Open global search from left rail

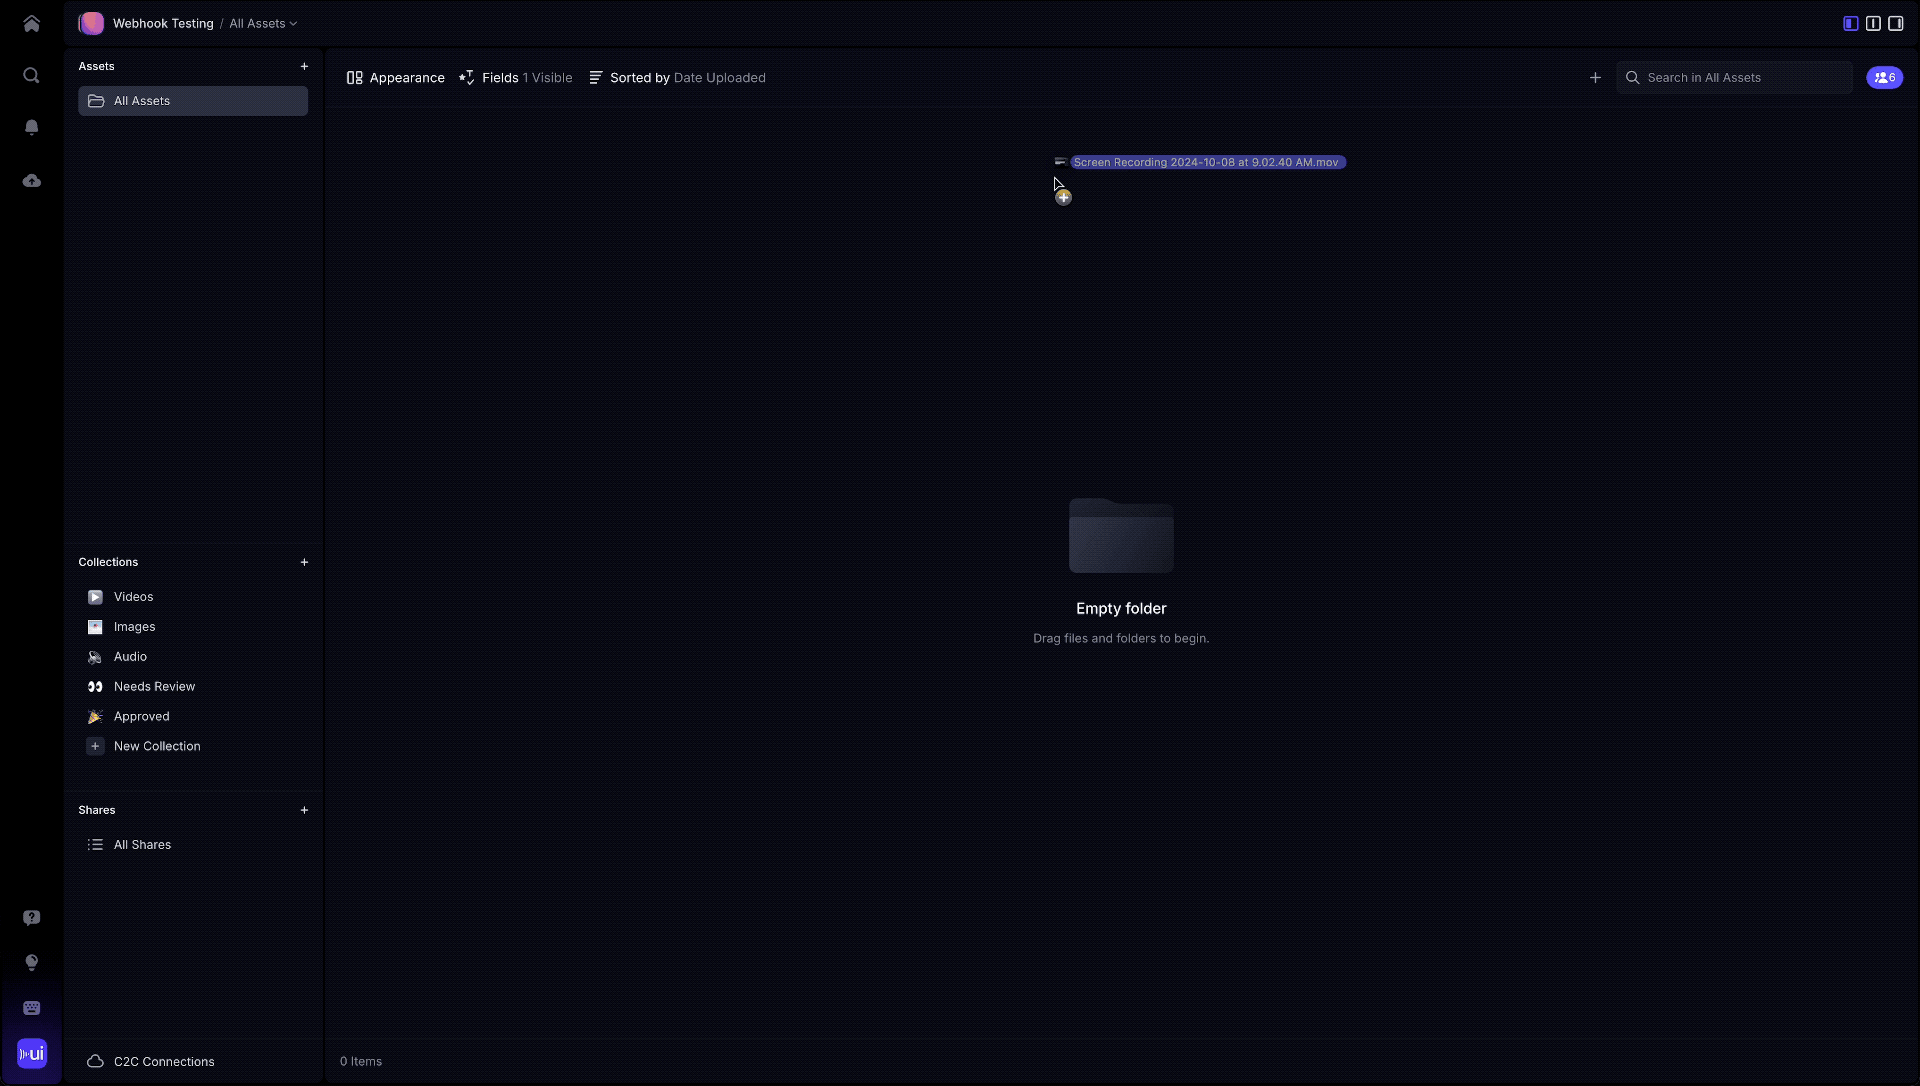[31, 76]
